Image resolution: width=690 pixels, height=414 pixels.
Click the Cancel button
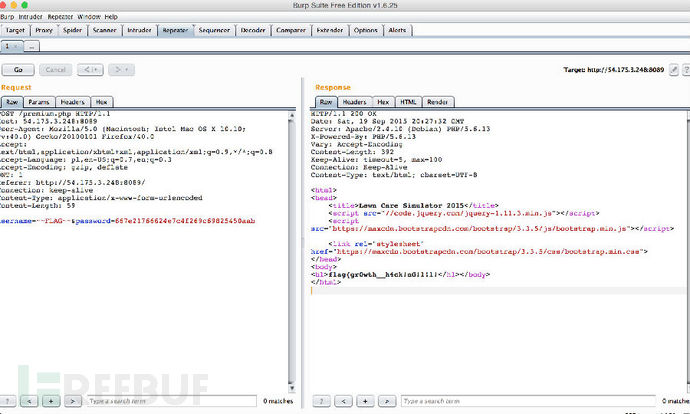click(55, 70)
